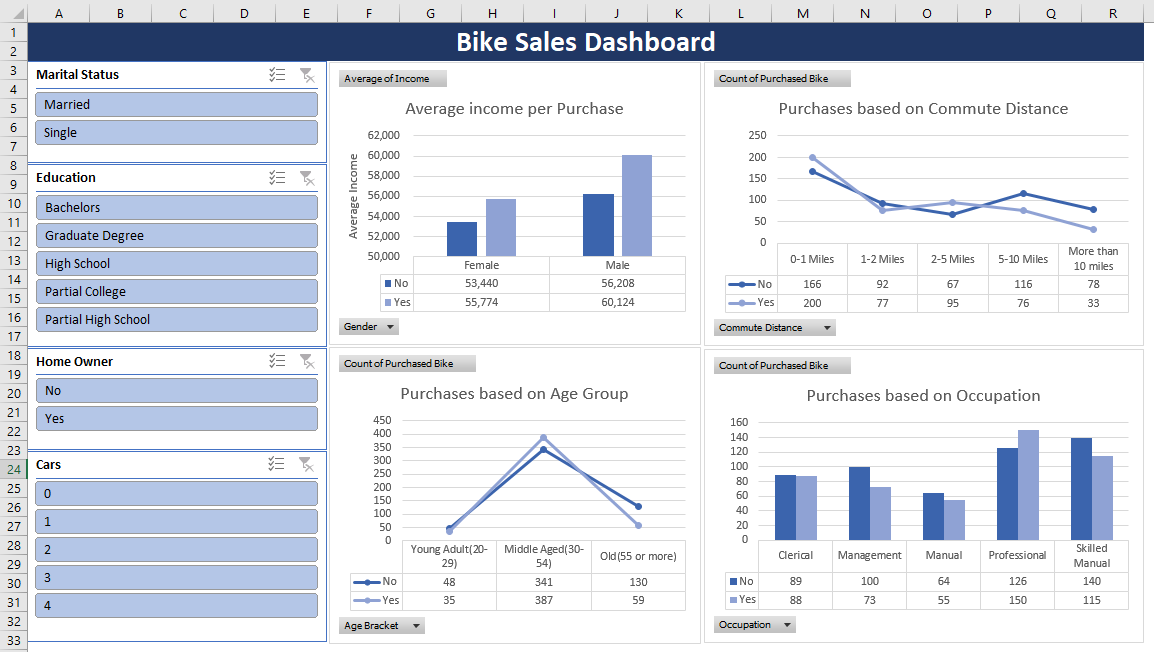
Task: Toggle Yes in the Home Owner slicer
Action: click(x=176, y=418)
